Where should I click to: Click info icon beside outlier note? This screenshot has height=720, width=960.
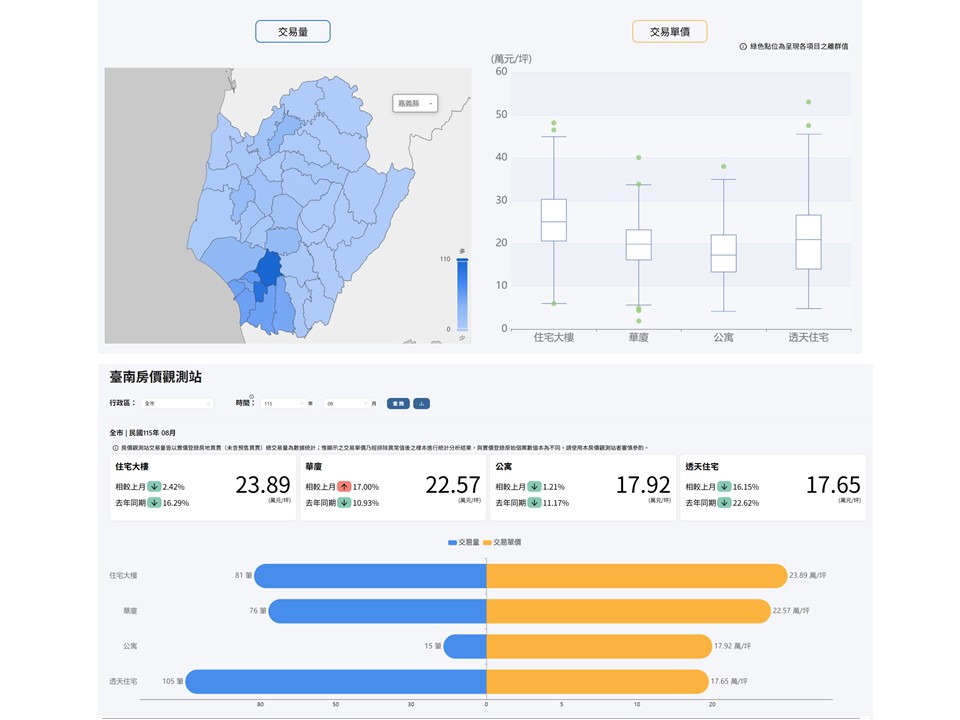743,47
